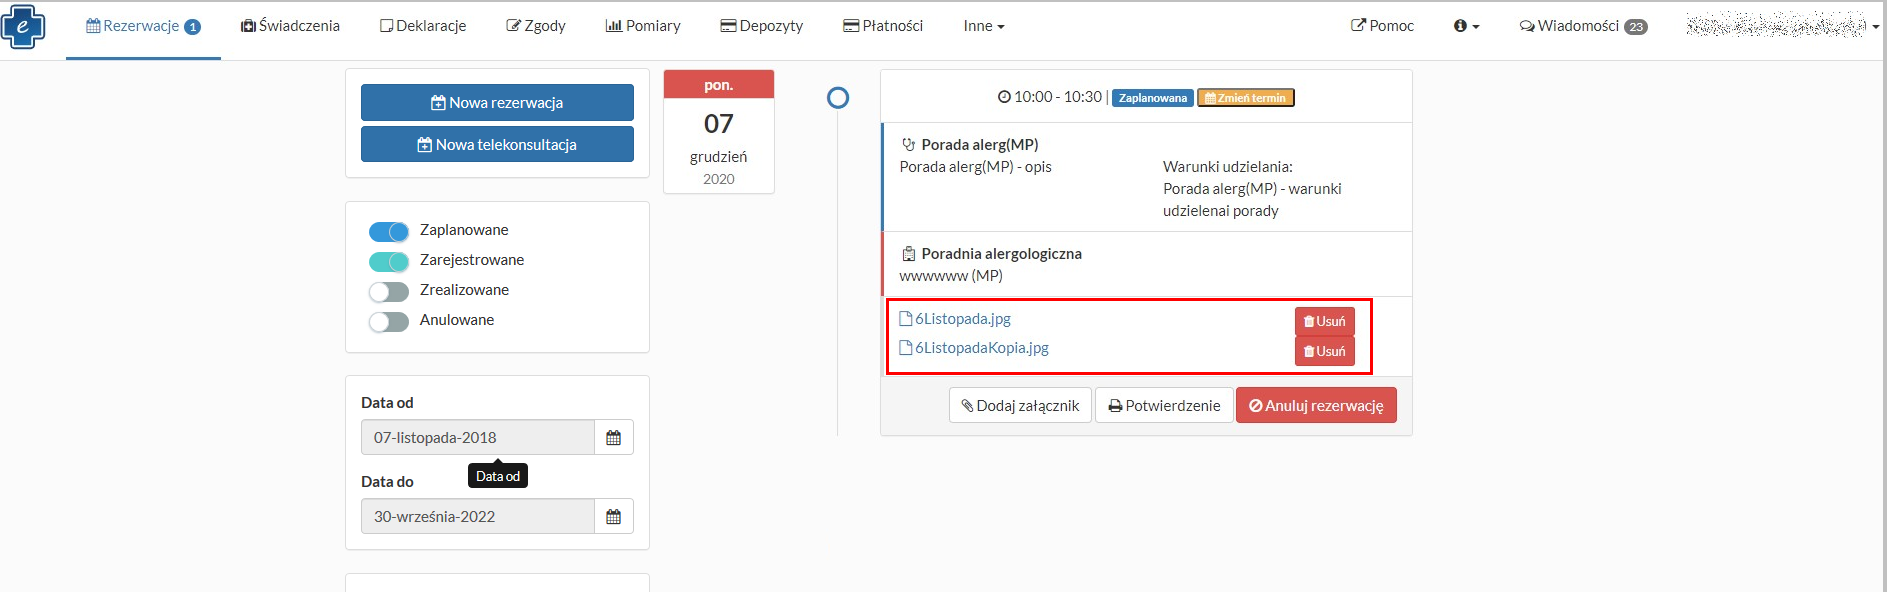Viewport: 1887px width, 592px height.
Task: Click the Data do date field
Action: point(478,516)
